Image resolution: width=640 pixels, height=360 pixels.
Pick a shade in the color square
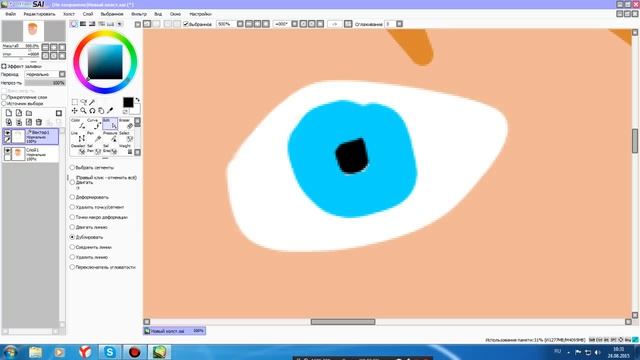coord(105,62)
